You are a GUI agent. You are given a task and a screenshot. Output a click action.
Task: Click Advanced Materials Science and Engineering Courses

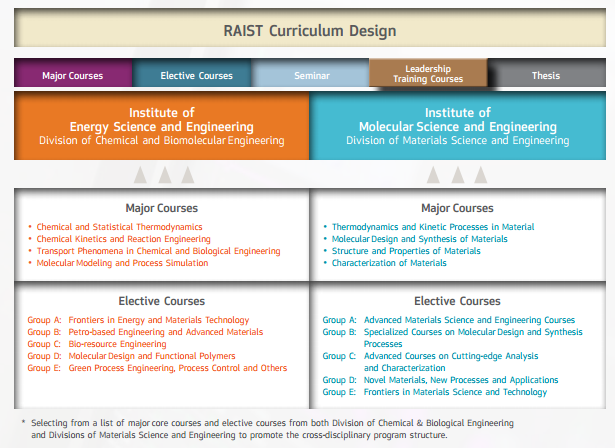(469, 320)
